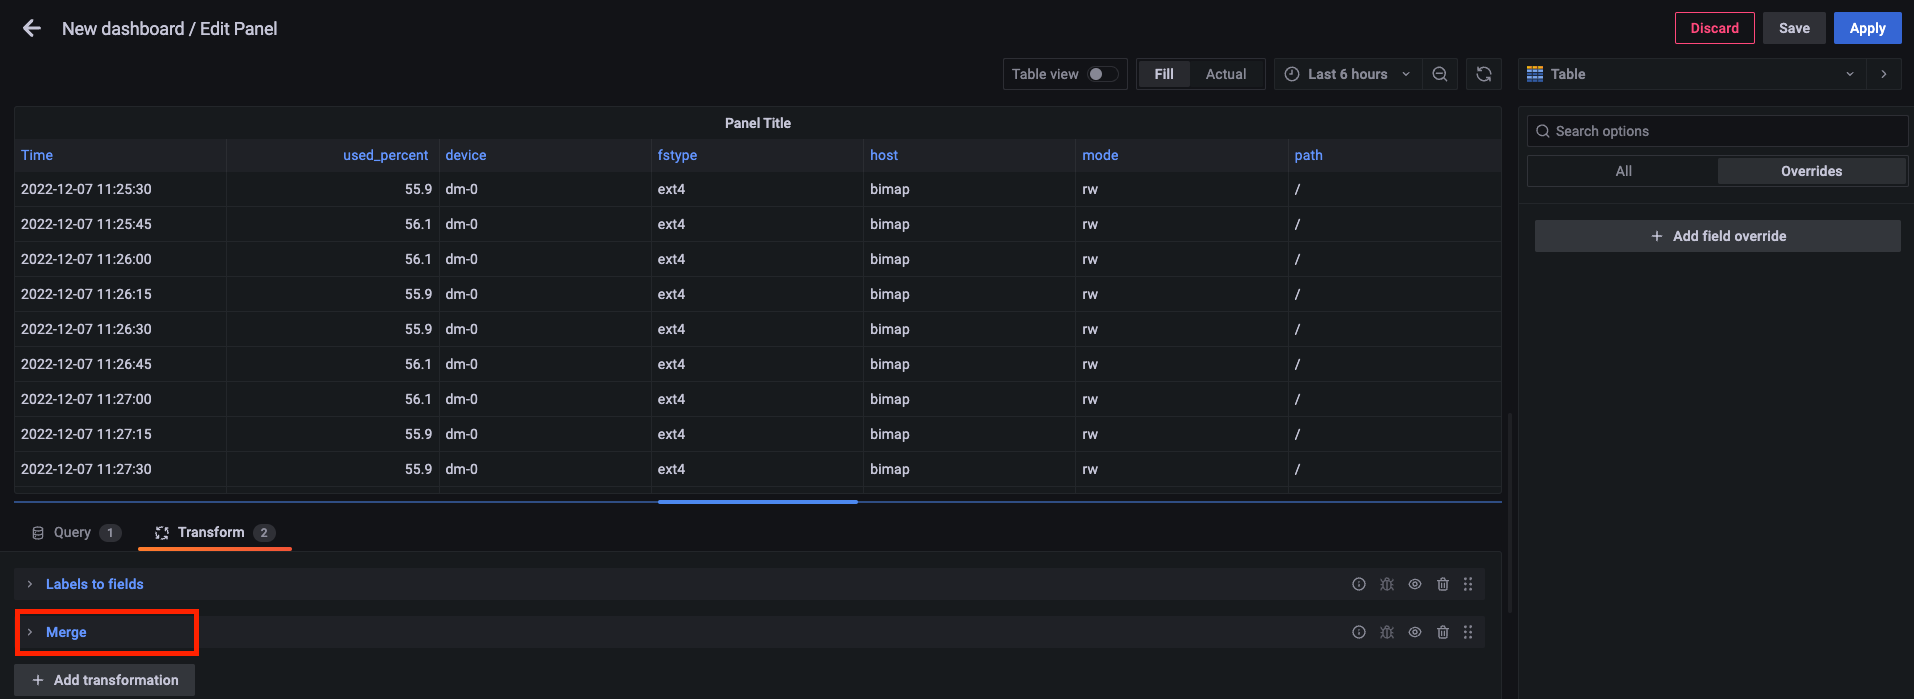This screenshot has width=1914, height=699.
Task: Sort by the host column header
Action: [884, 155]
